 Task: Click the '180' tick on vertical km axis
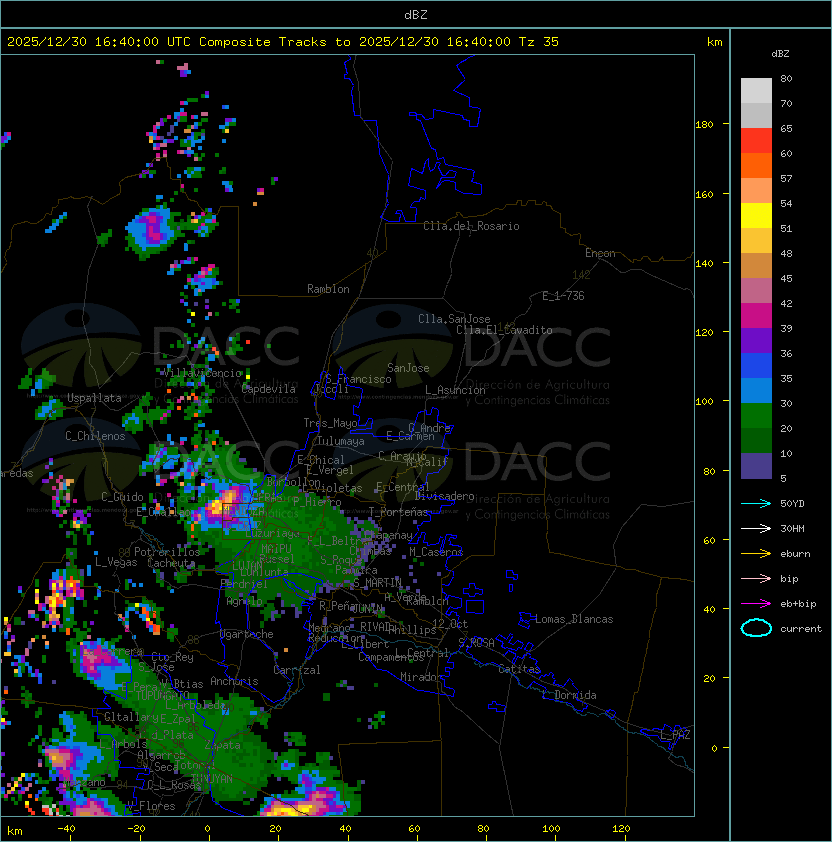[704, 125]
